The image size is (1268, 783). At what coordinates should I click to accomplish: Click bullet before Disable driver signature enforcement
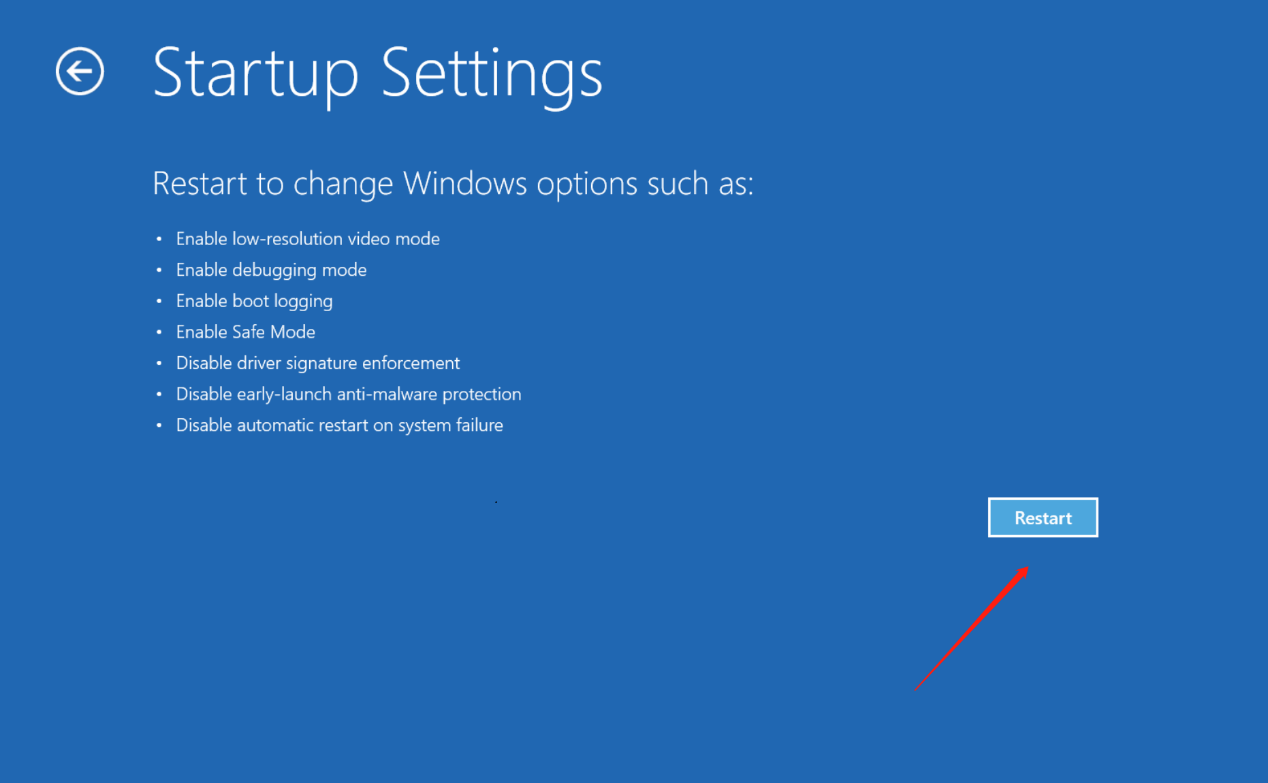[x=158, y=364]
